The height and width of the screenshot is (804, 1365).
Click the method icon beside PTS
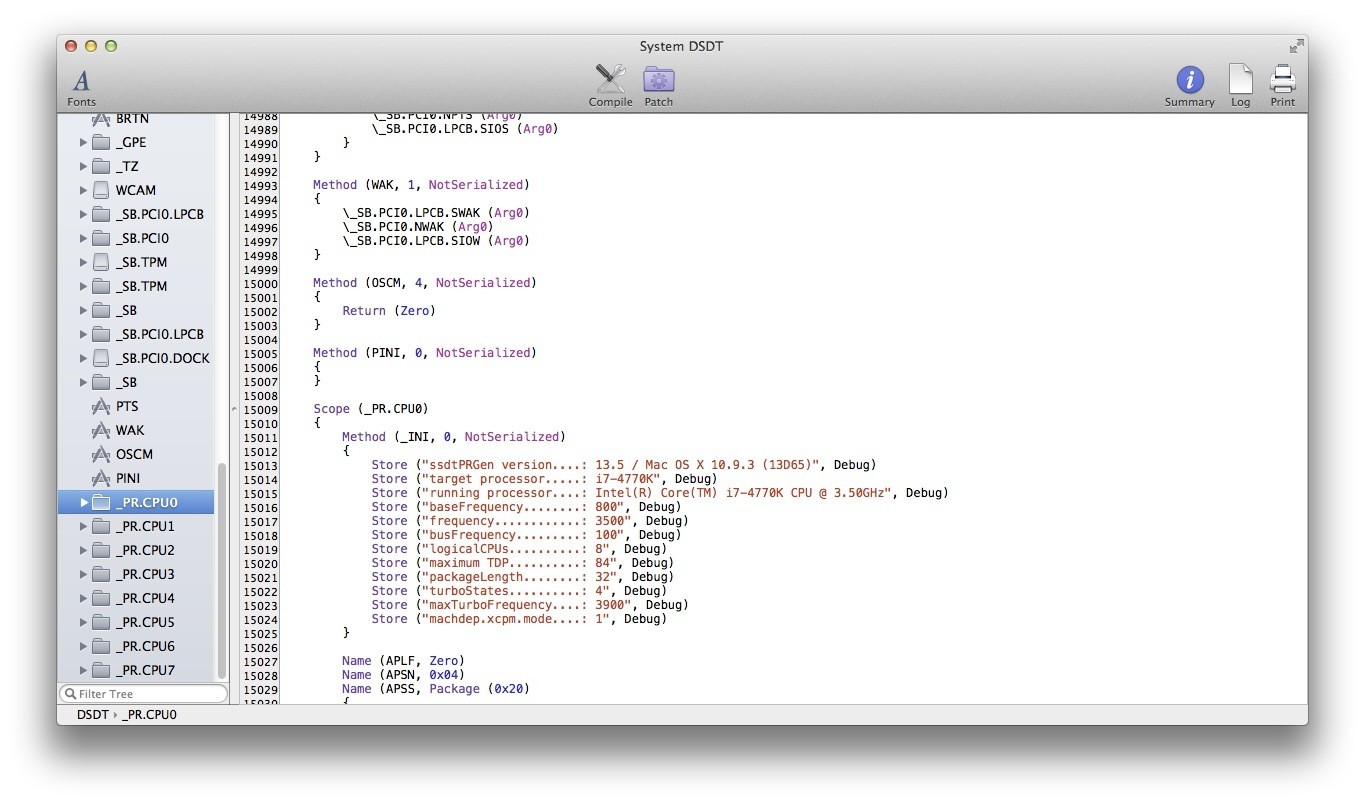pos(100,407)
